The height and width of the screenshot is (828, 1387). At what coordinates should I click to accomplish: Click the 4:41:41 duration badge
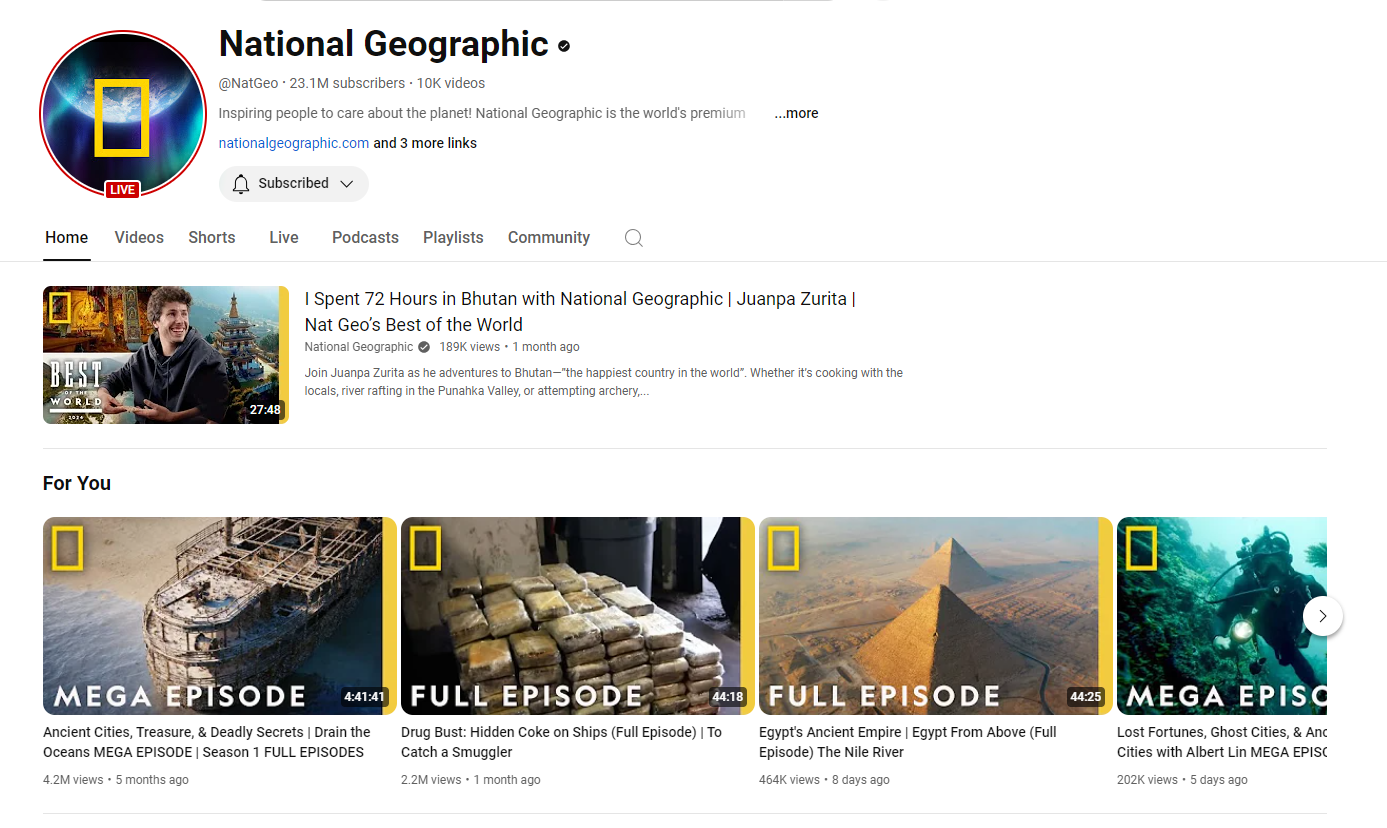[364, 697]
